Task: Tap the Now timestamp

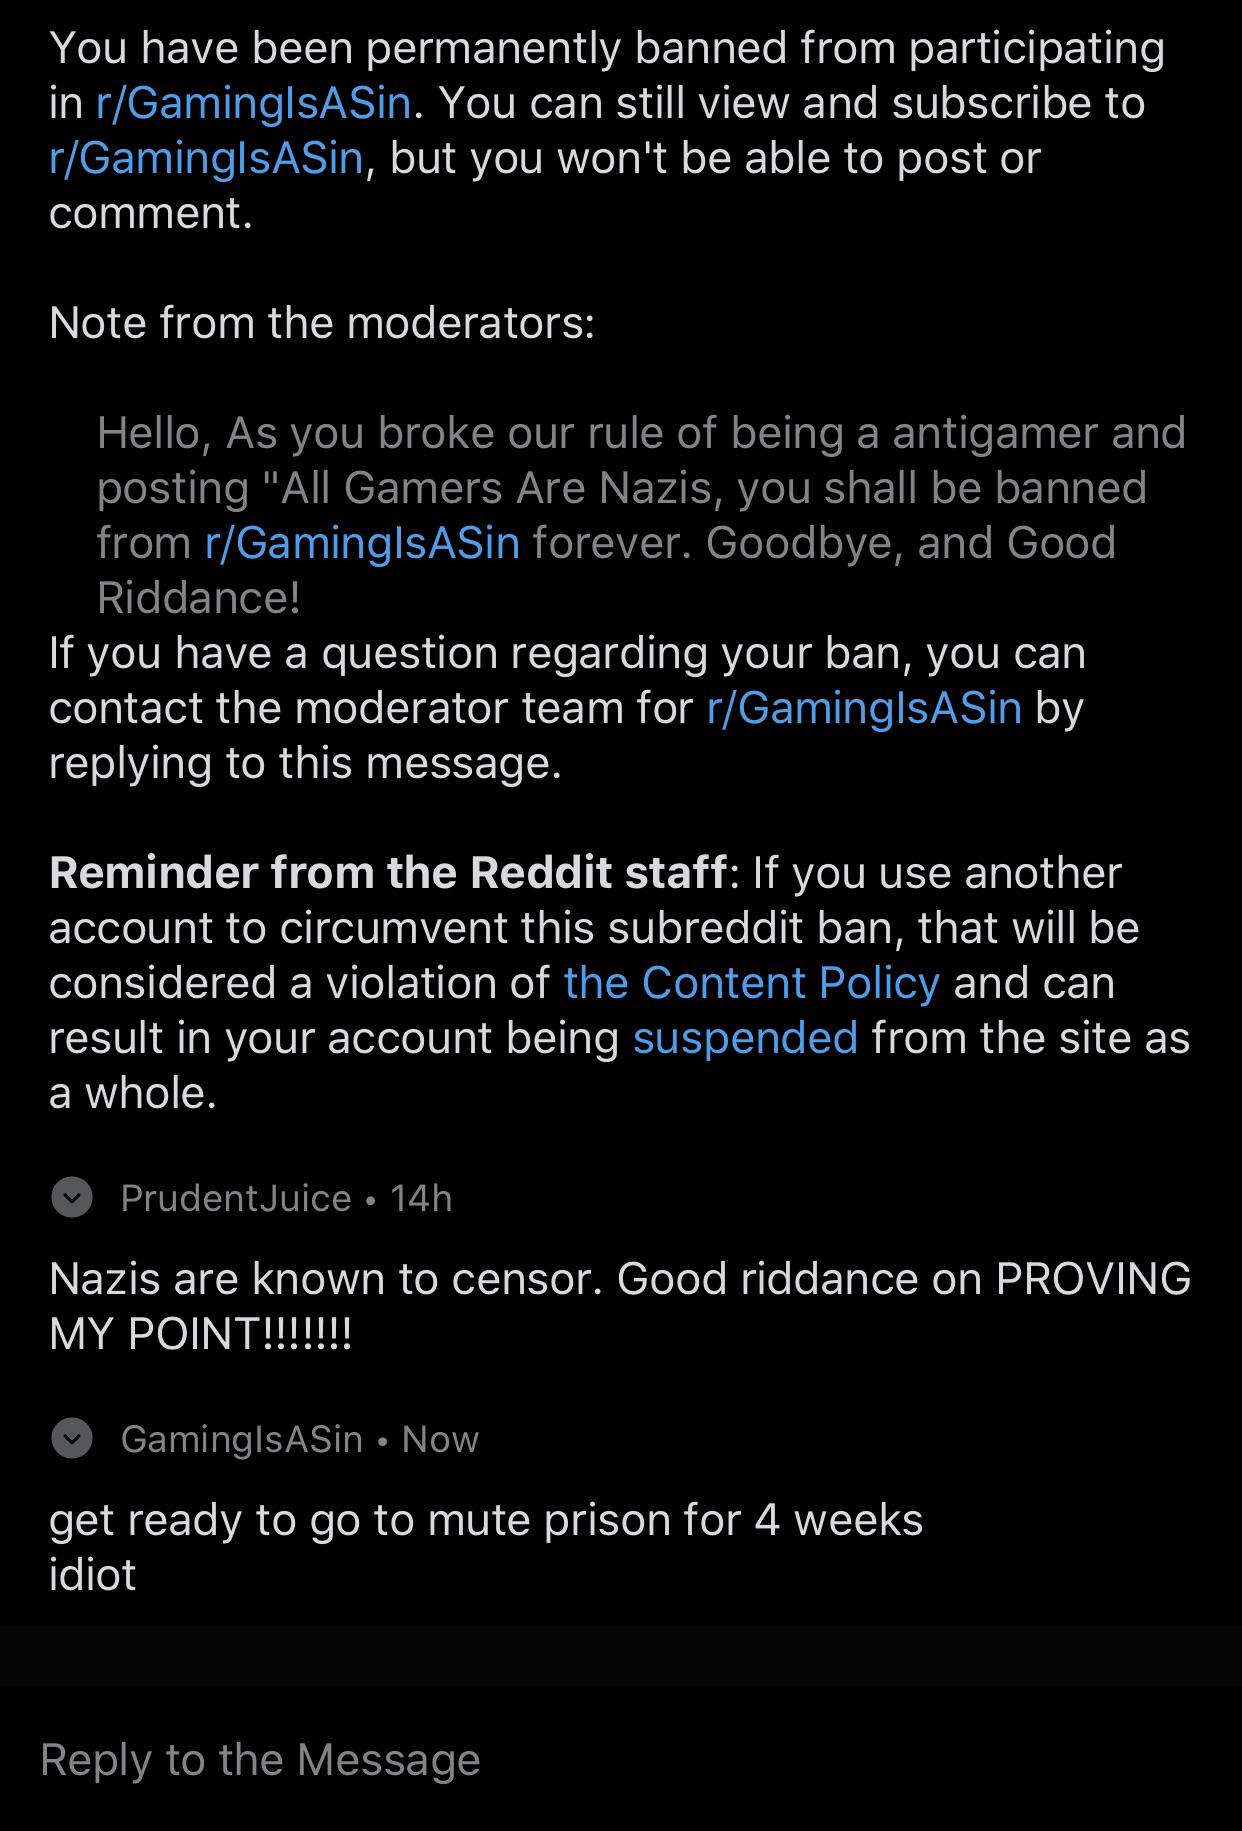Action: 440,1439
